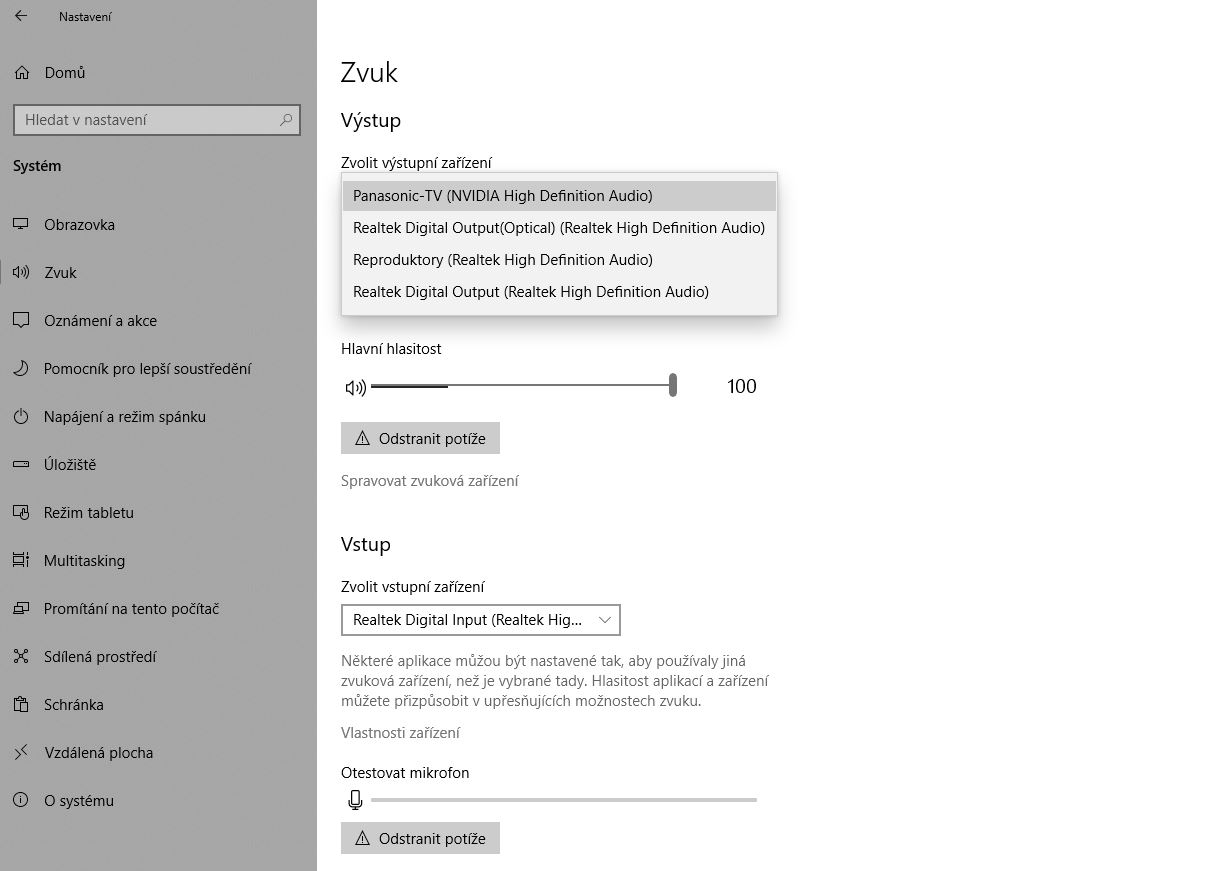Click the Obrazovka monitor icon
This screenshot has height=871, width=1224.
[x=21, y=225]
